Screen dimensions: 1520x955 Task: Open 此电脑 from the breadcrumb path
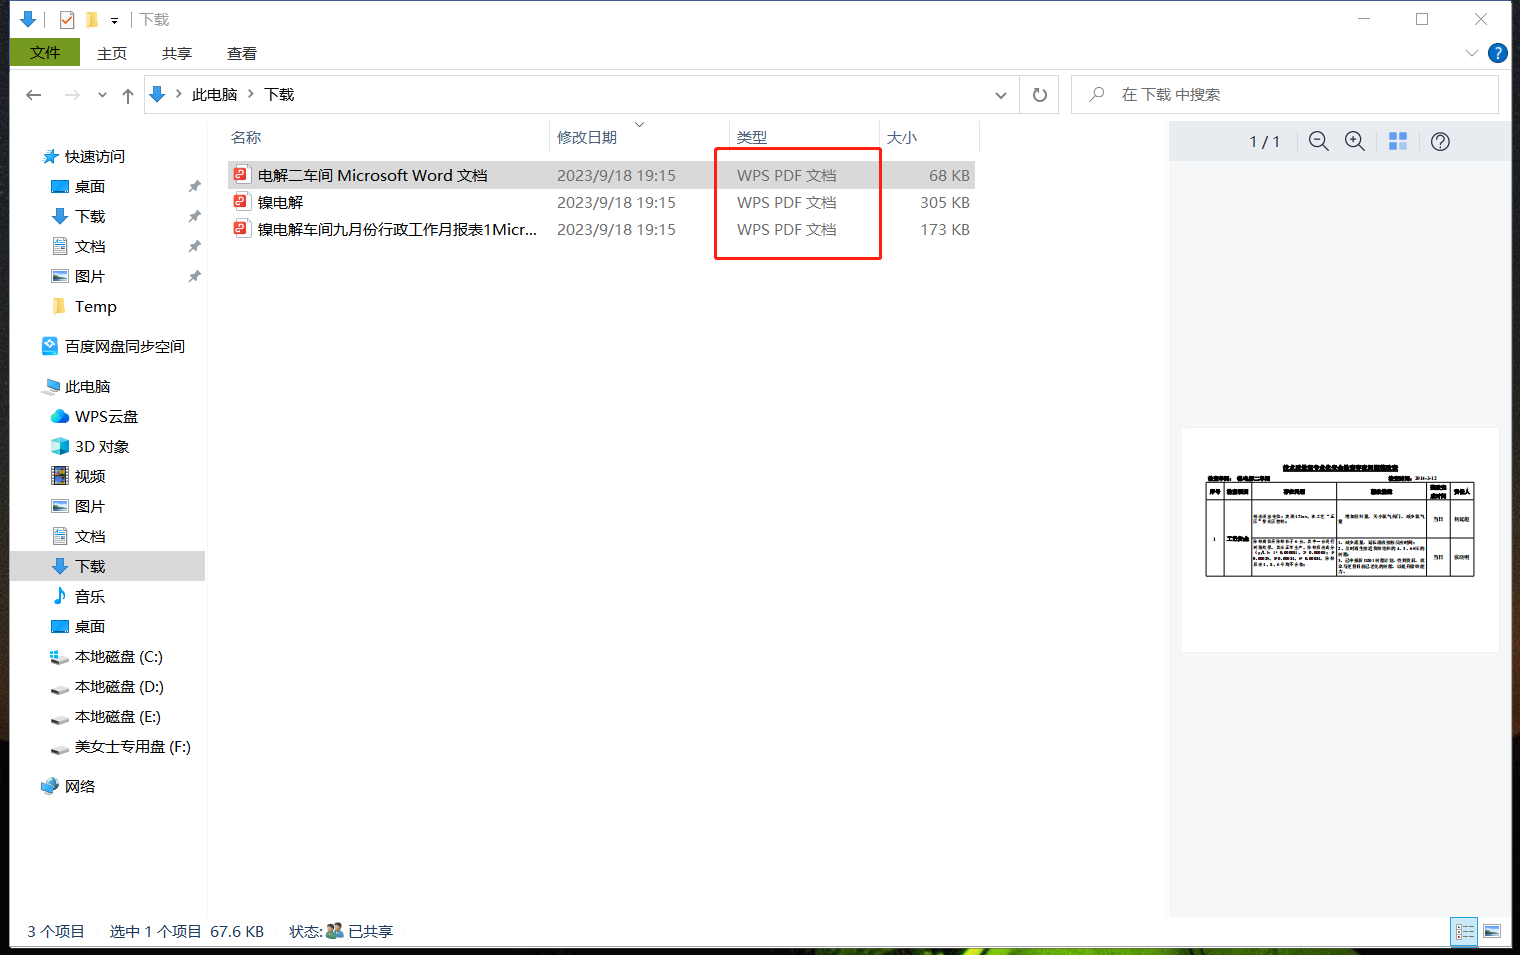click(x=214, y=94)
